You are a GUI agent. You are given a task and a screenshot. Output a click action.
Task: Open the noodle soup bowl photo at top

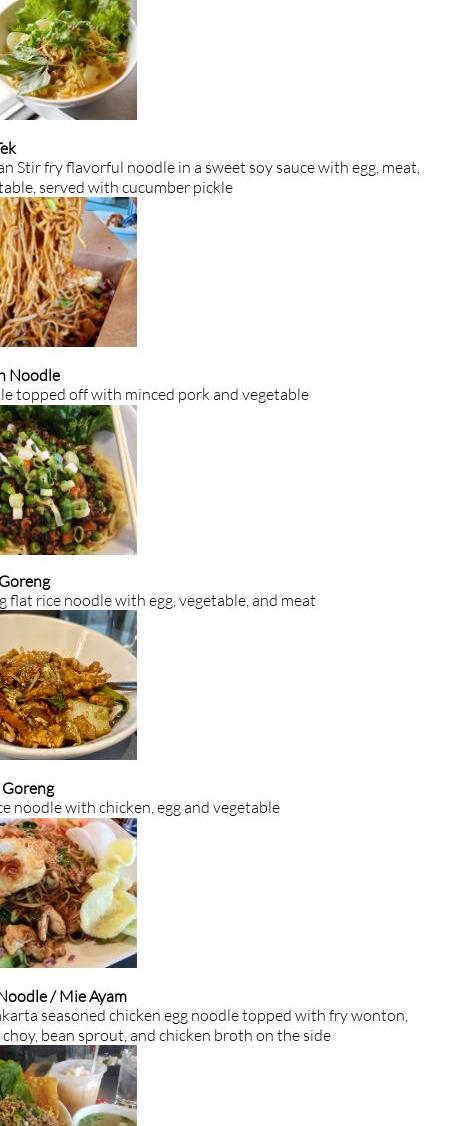tap(67, 59)
